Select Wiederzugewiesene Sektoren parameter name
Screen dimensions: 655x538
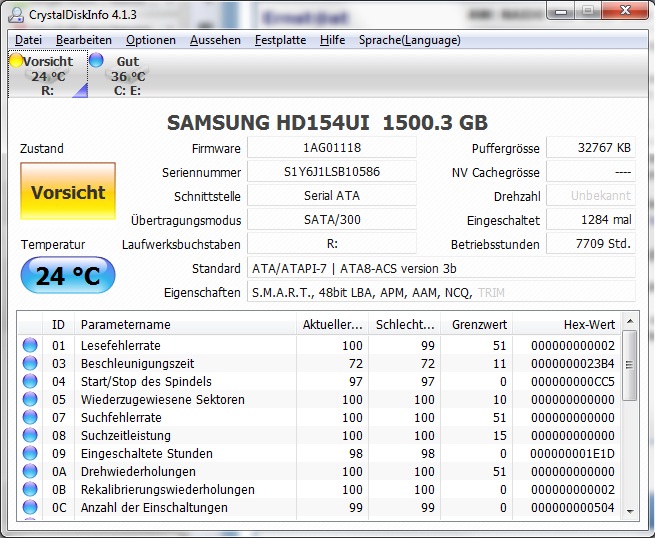162,399
